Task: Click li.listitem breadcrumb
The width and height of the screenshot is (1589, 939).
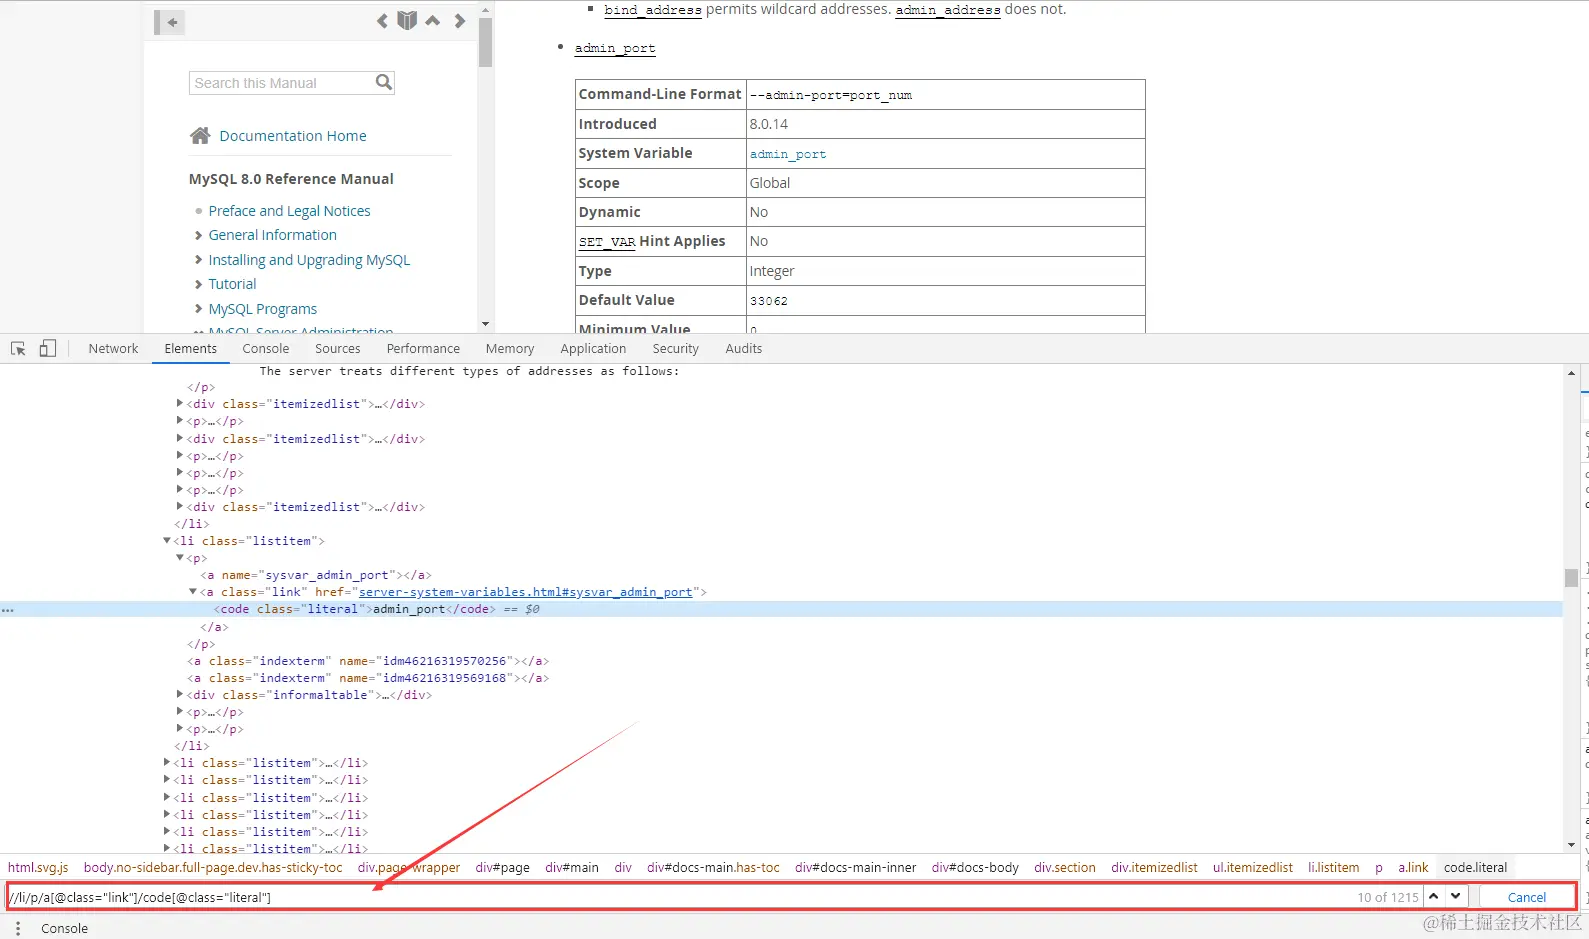Action: [x=1334, y=868]
